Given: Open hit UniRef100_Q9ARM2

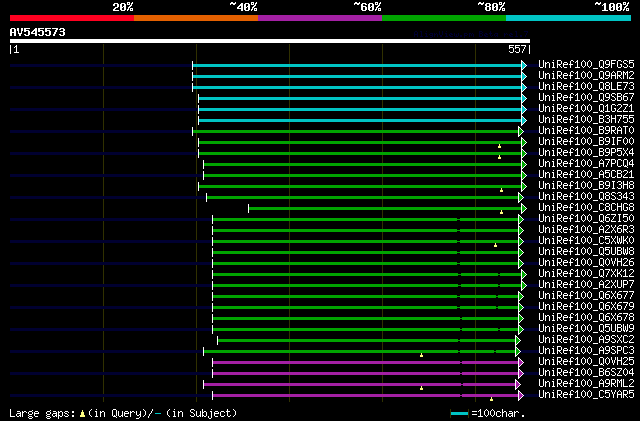Looking at the screenshot, I should [586, 76].
